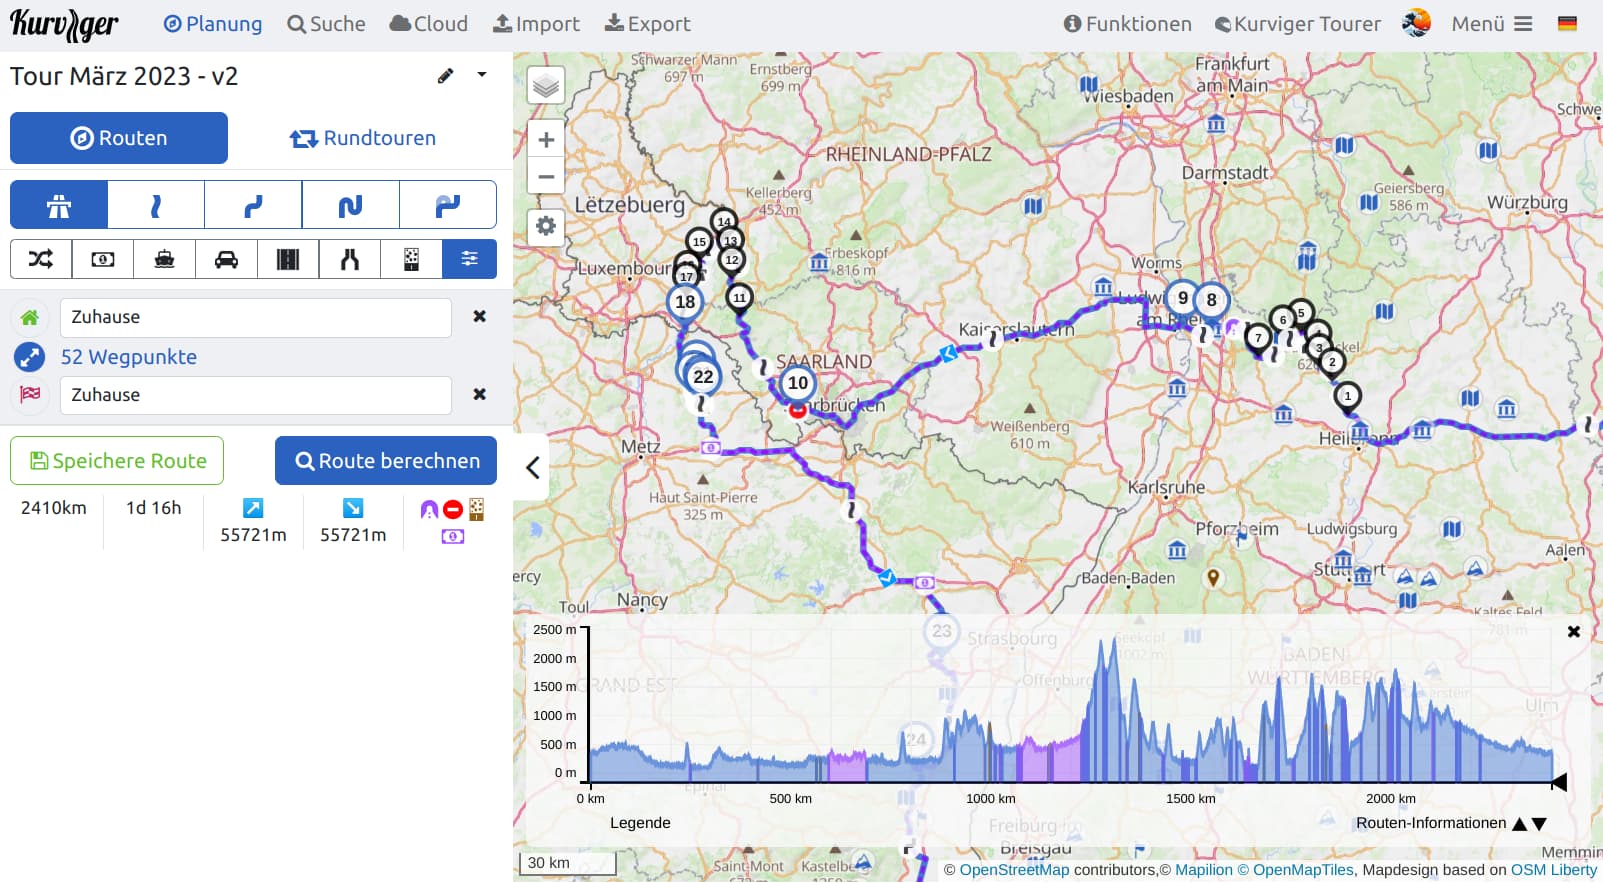
Task: Select the extra curvy route profile
Action: pyautogui.click(x=350, y=206)
